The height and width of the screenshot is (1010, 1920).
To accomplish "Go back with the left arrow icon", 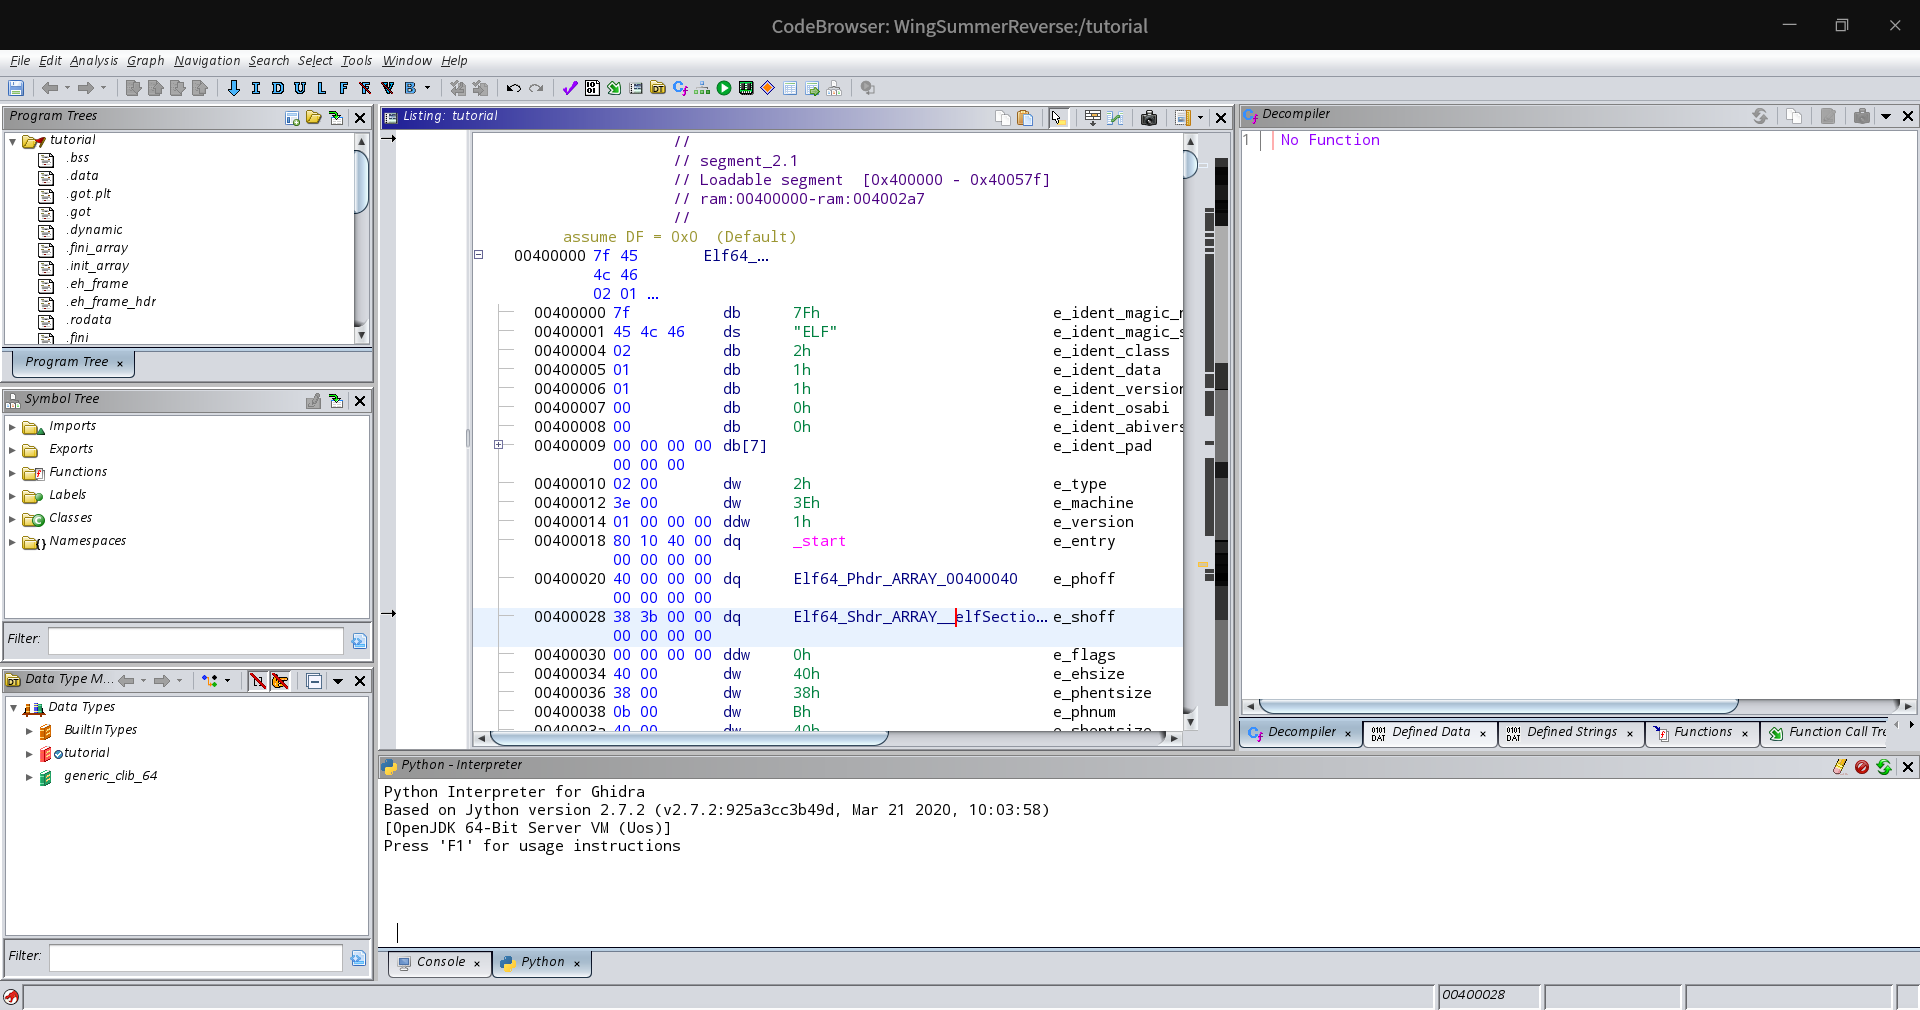I will point(50,88).
